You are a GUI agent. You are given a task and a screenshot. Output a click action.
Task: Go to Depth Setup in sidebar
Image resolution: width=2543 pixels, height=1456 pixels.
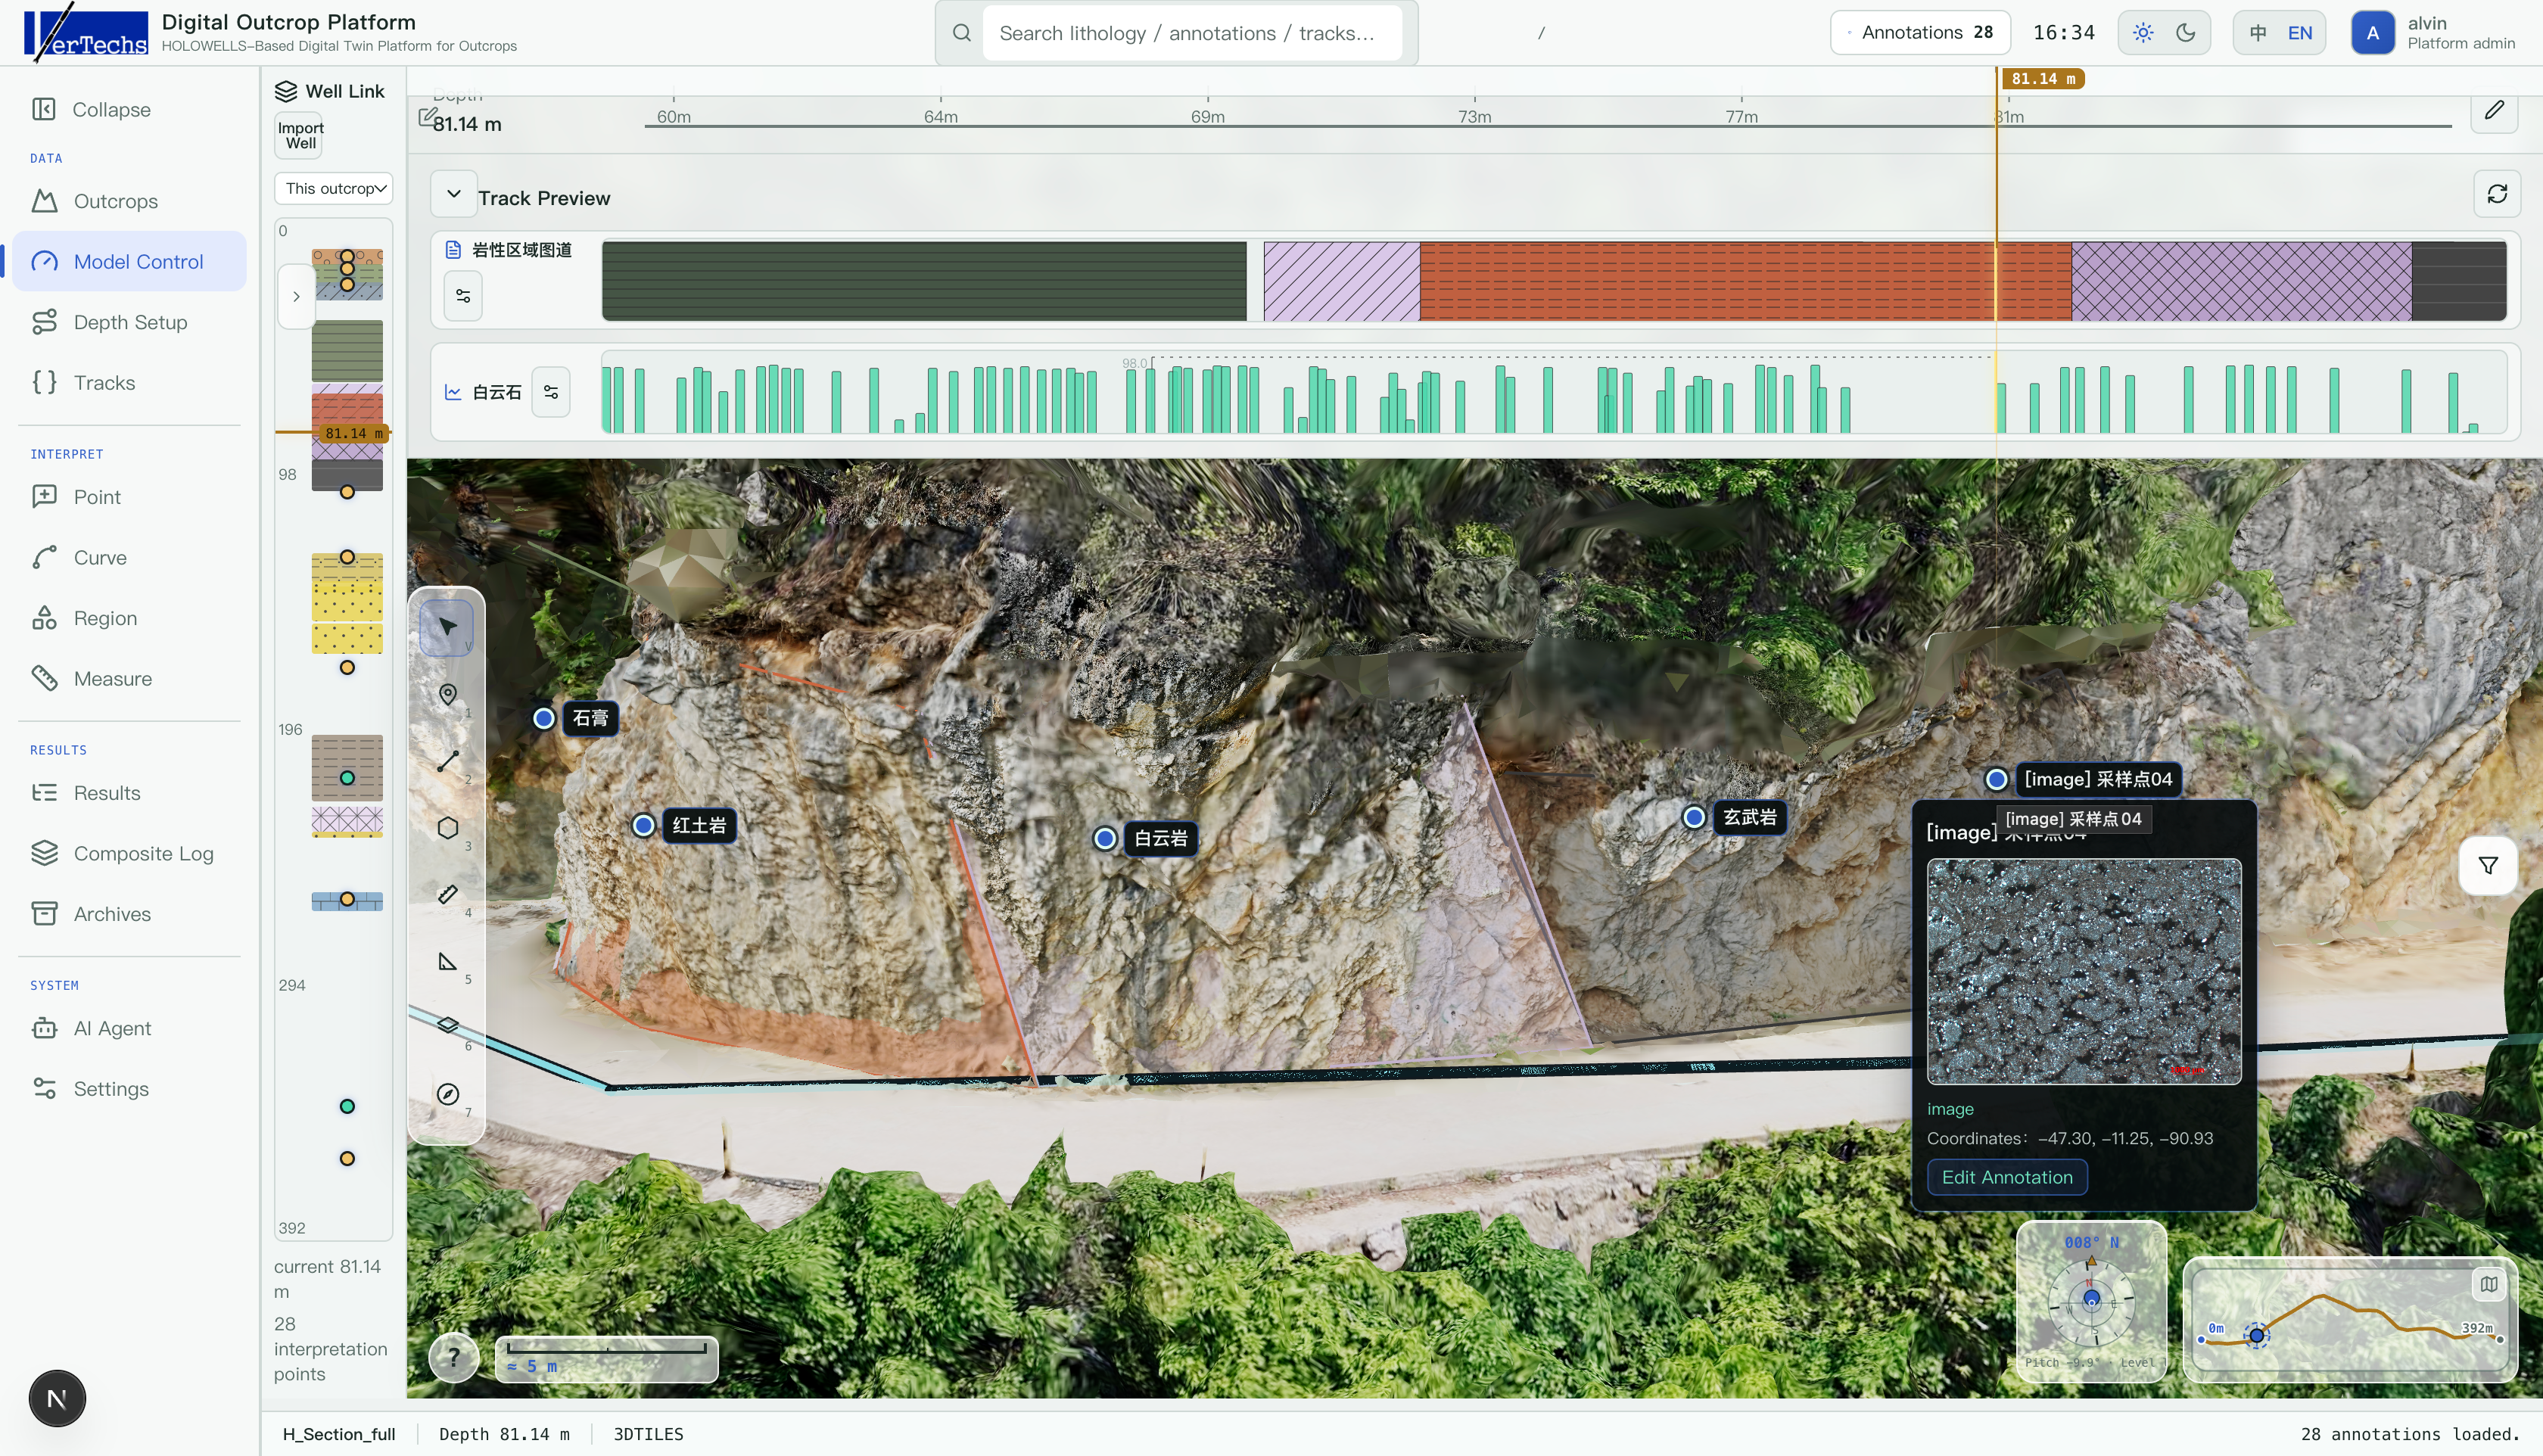pos(128,322)
